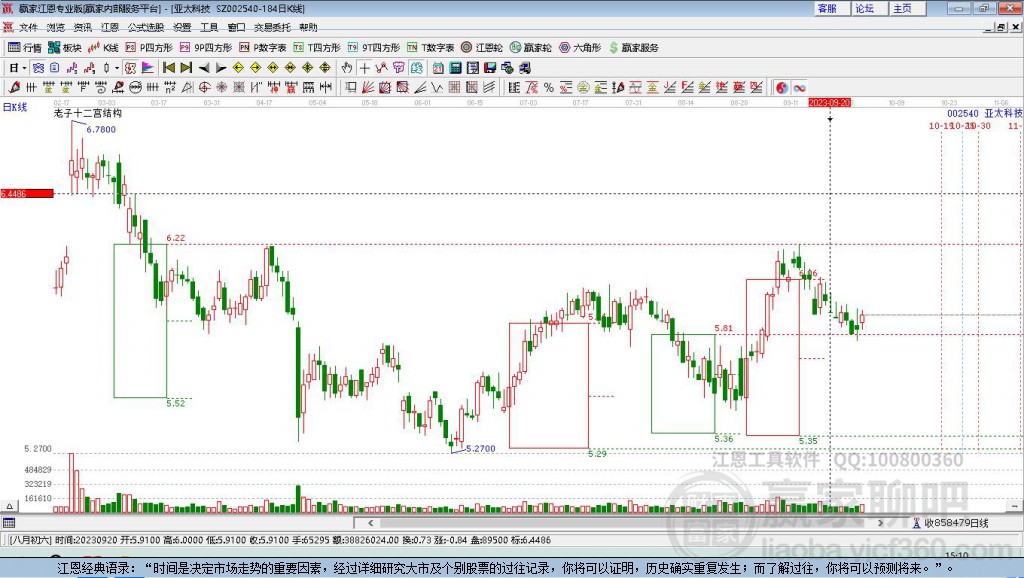Open the 江恩轮 Gann wheel

point(482,48)
